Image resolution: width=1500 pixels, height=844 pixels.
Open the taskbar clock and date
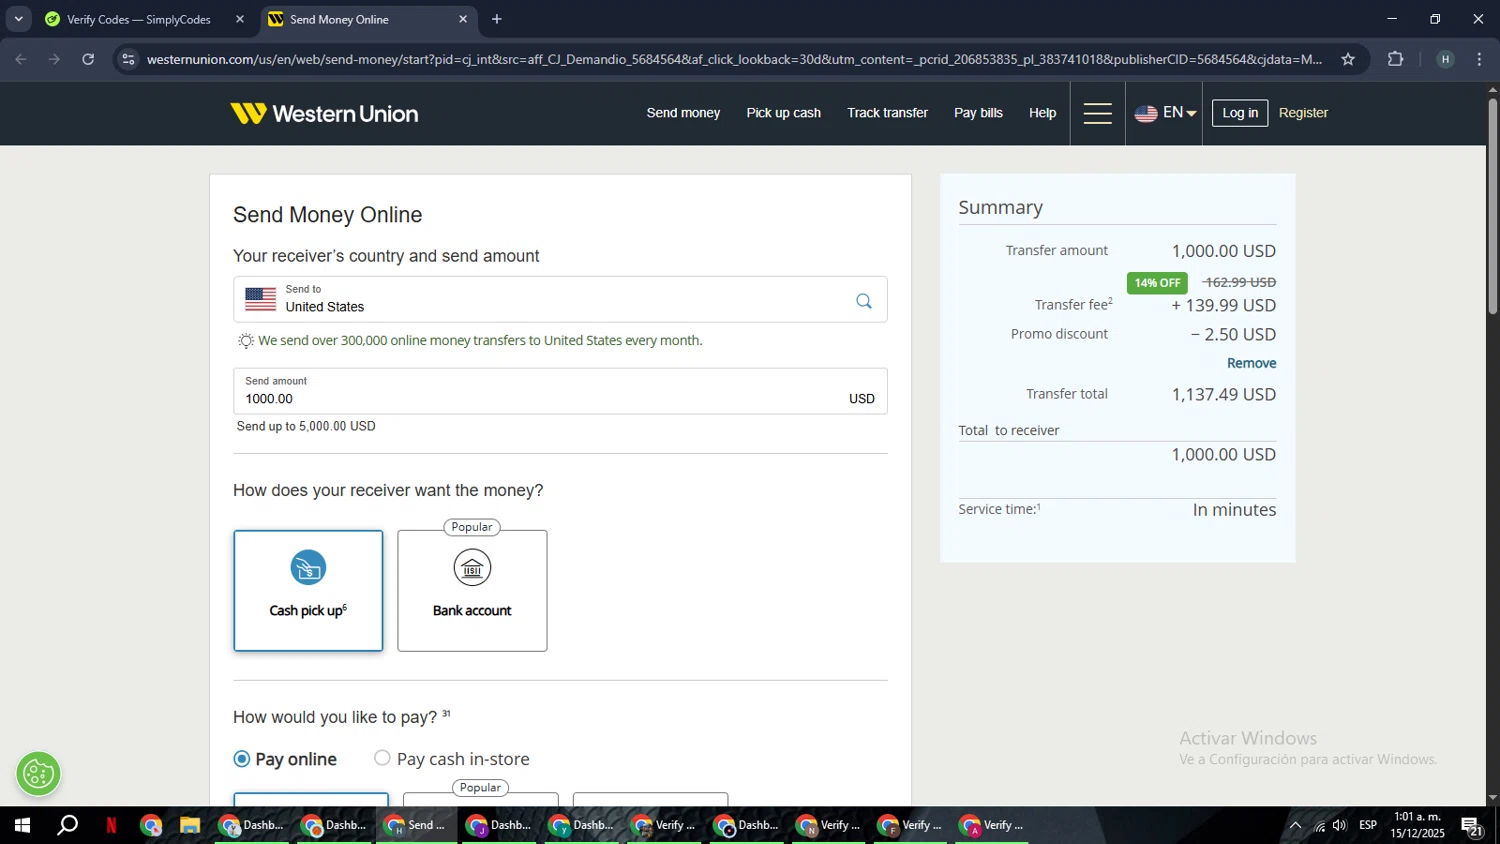click(1417, 825)
